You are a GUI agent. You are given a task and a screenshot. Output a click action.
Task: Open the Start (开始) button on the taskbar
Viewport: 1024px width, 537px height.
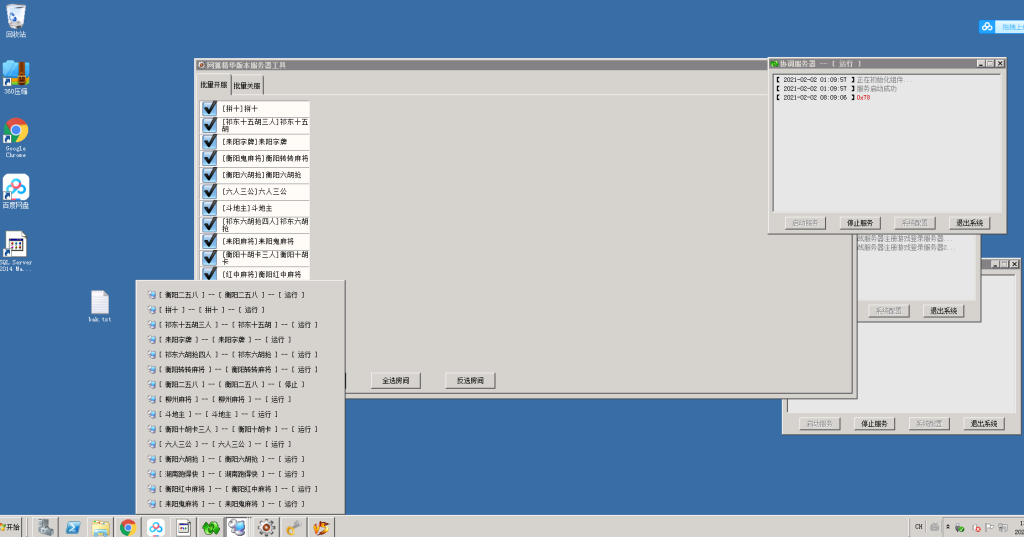click(x=11, y=527)
